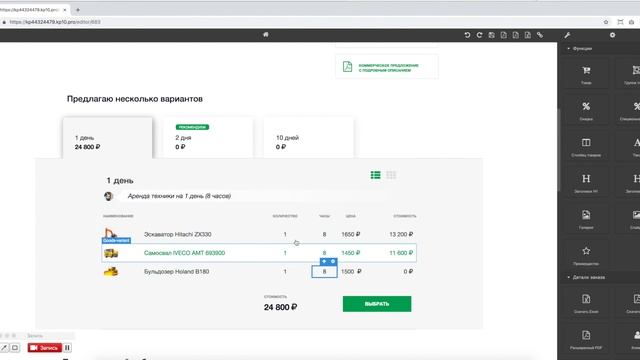Click the 1650 ₽ price of the excavator
Screen dimensions: 640x360
pos(351,234)
